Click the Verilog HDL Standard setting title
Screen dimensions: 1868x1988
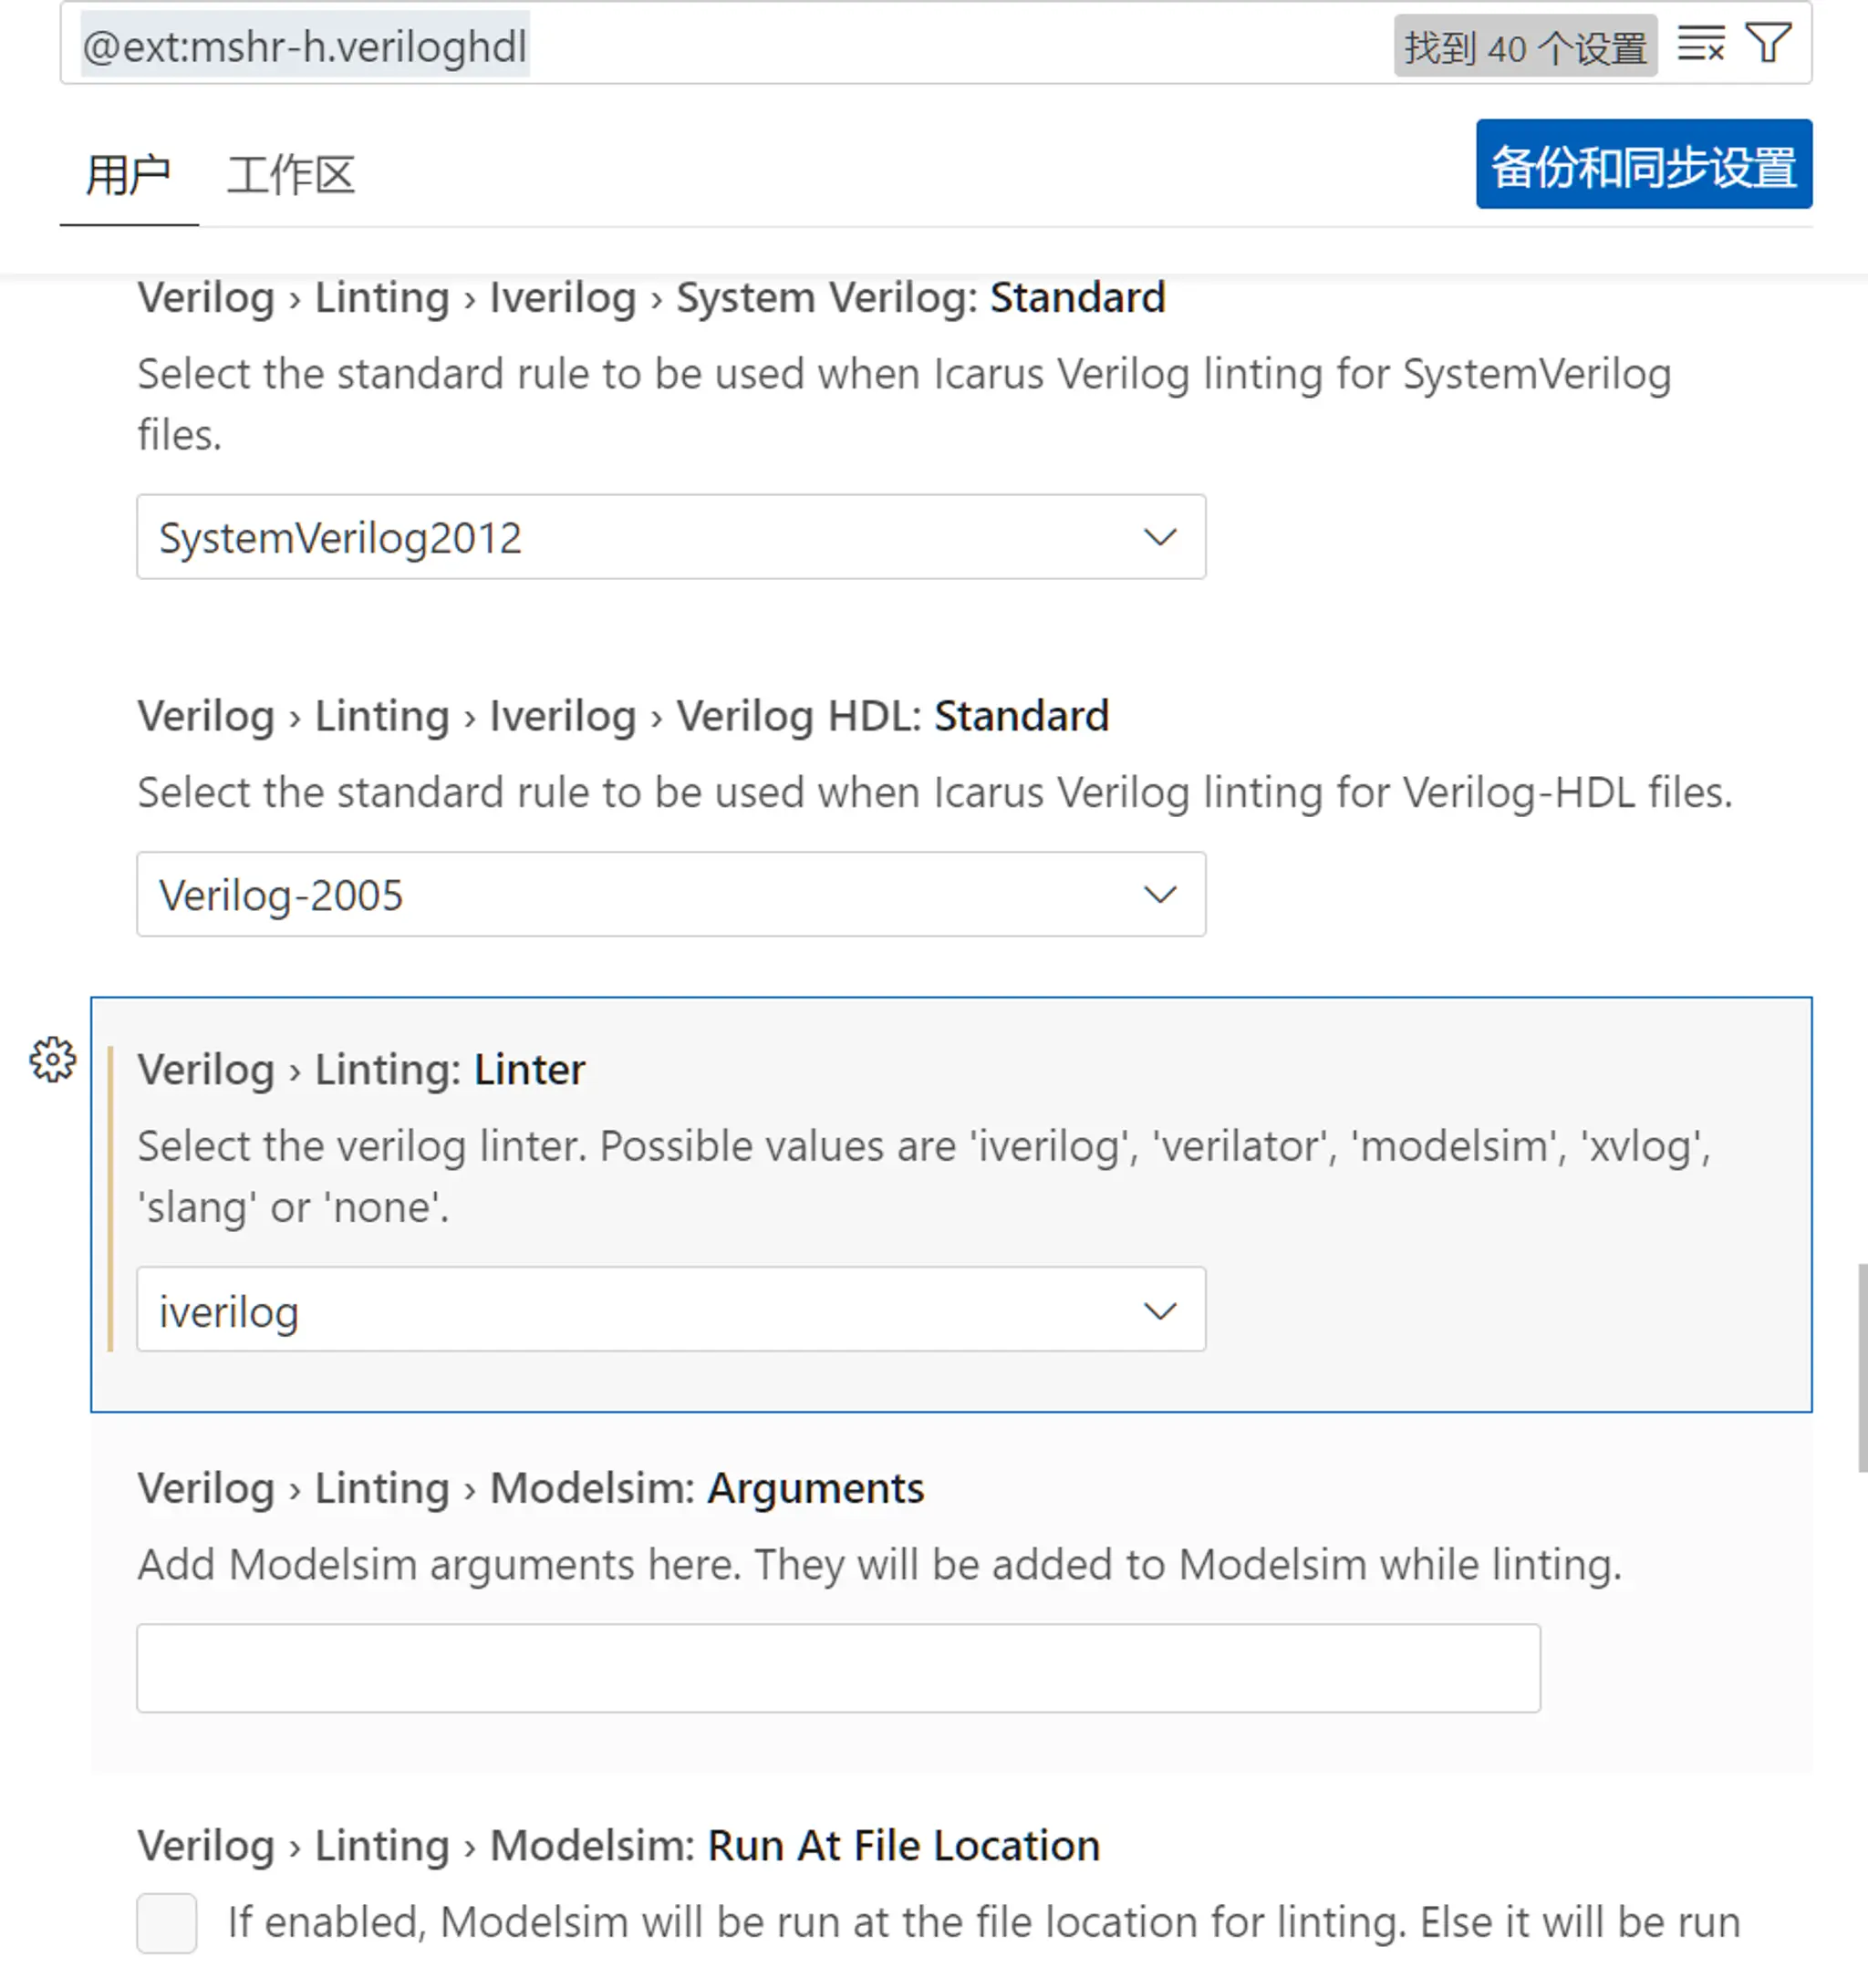pyautogui.click(x=623, y=716)
